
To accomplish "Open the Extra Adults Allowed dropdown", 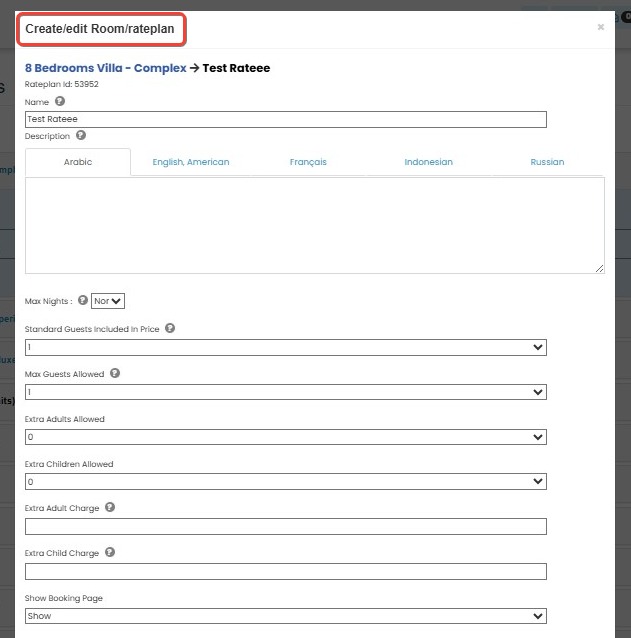I will [x=286, y=437].
